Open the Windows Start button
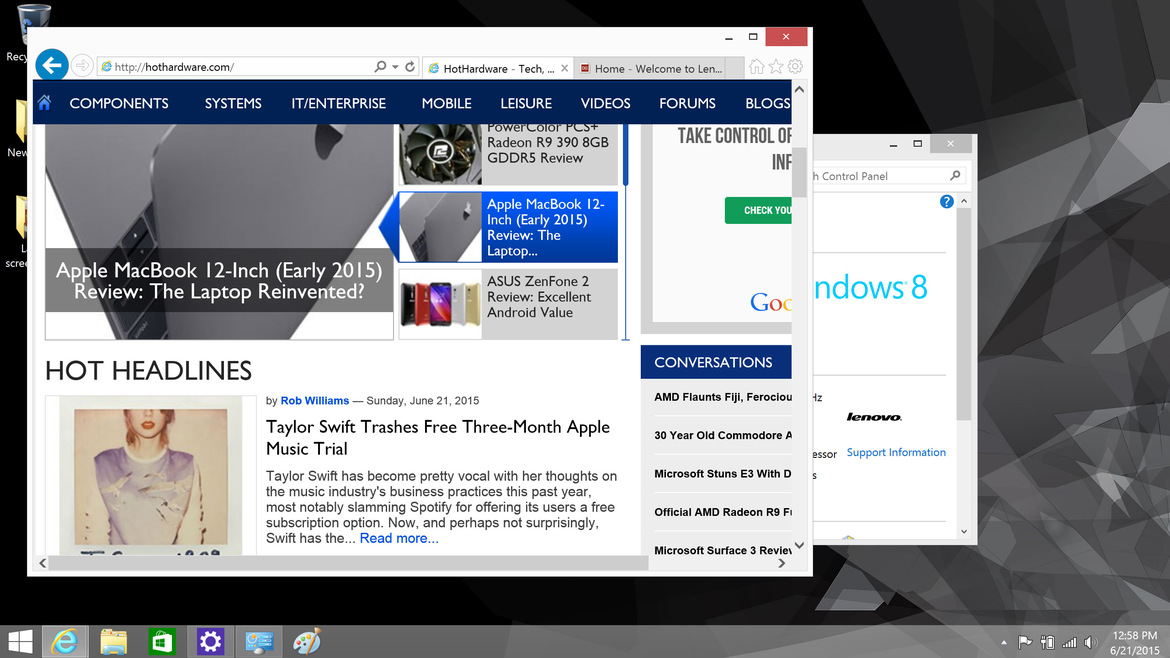1170x658 pixels. [20, 642]
